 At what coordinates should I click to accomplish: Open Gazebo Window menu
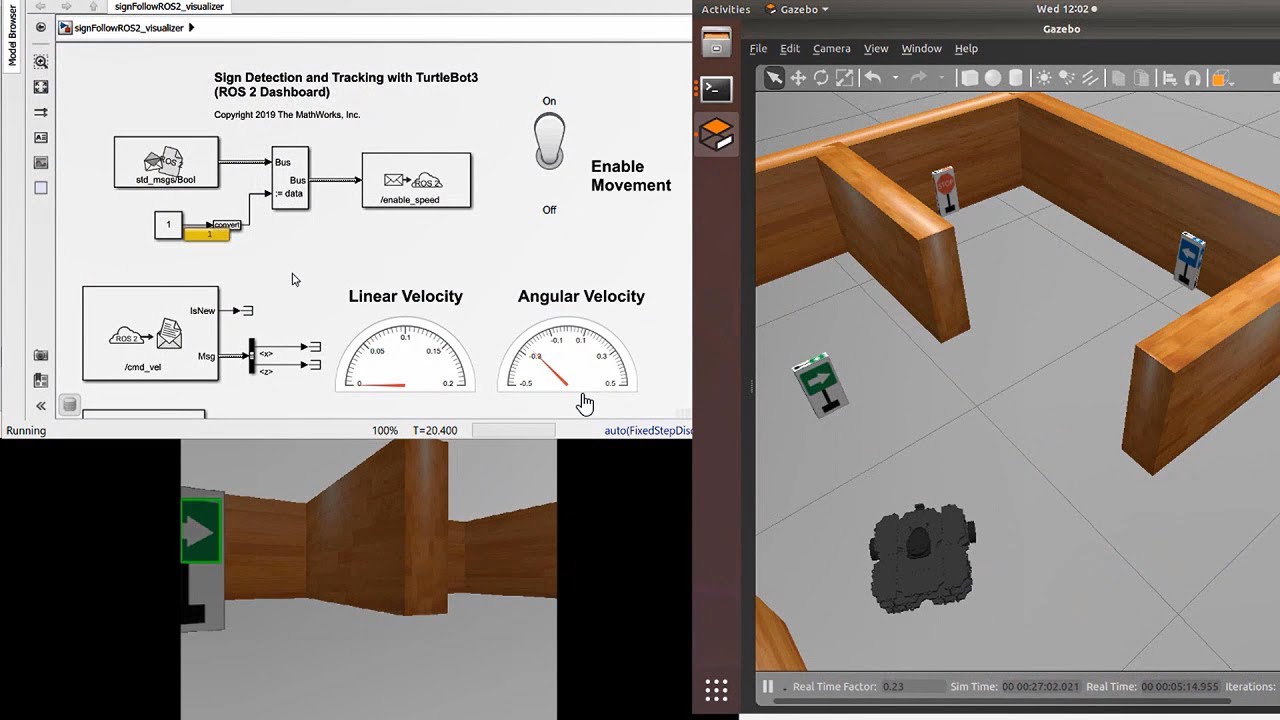pos(921,48)
